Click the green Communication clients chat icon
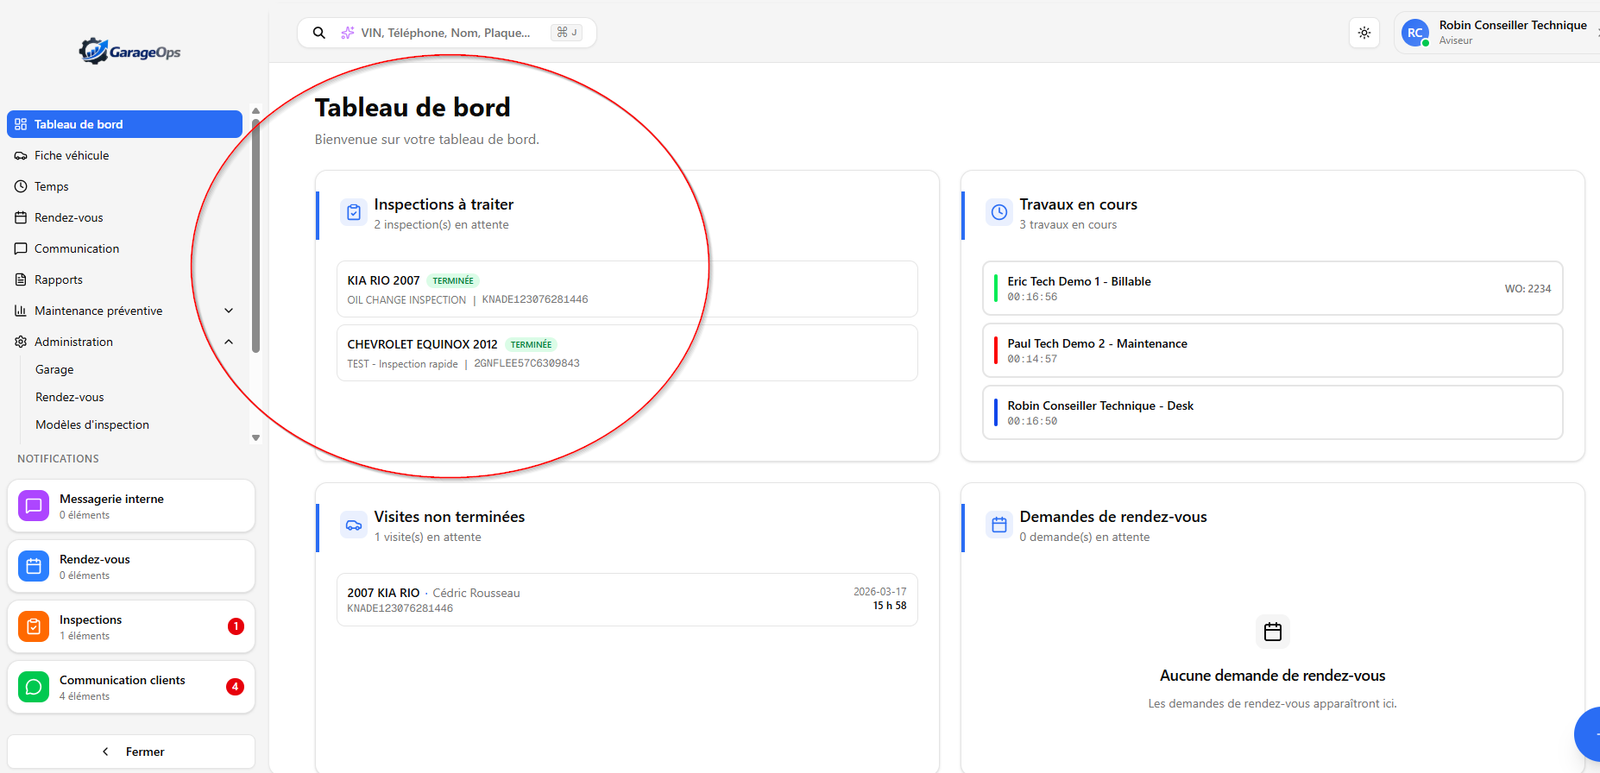 point(33,687)
